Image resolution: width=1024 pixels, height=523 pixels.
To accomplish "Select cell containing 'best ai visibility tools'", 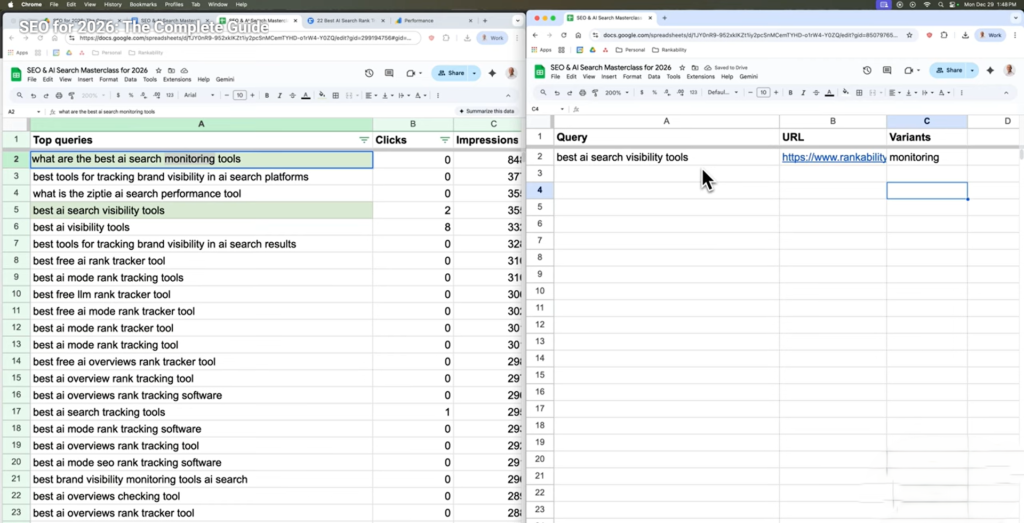I will 201,227.
